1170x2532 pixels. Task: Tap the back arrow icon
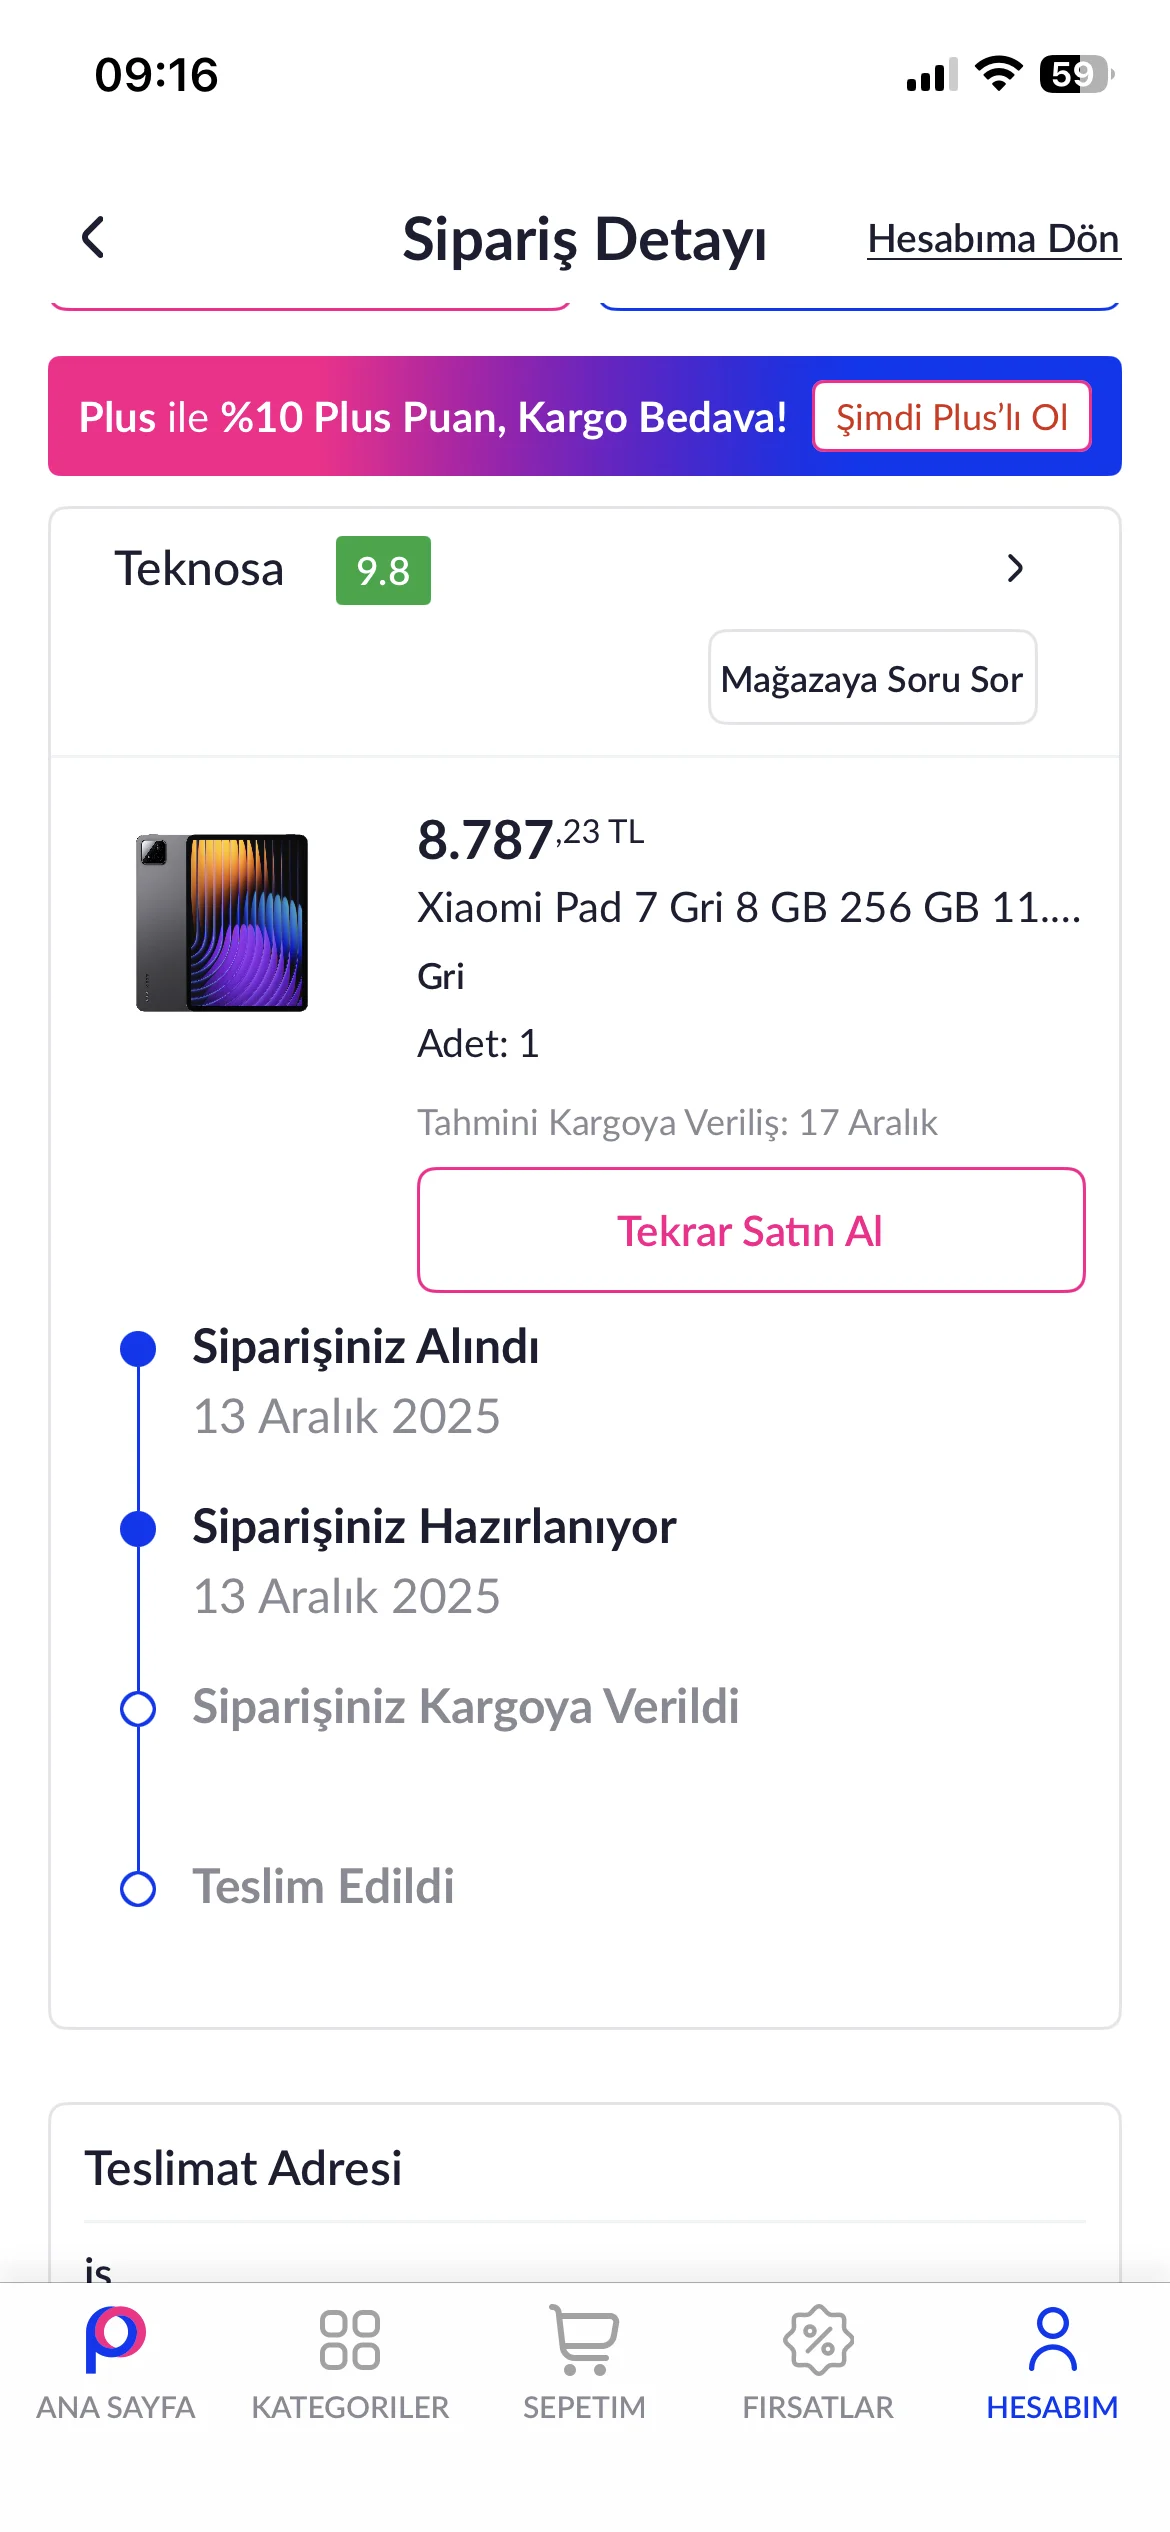coord(93,238)
